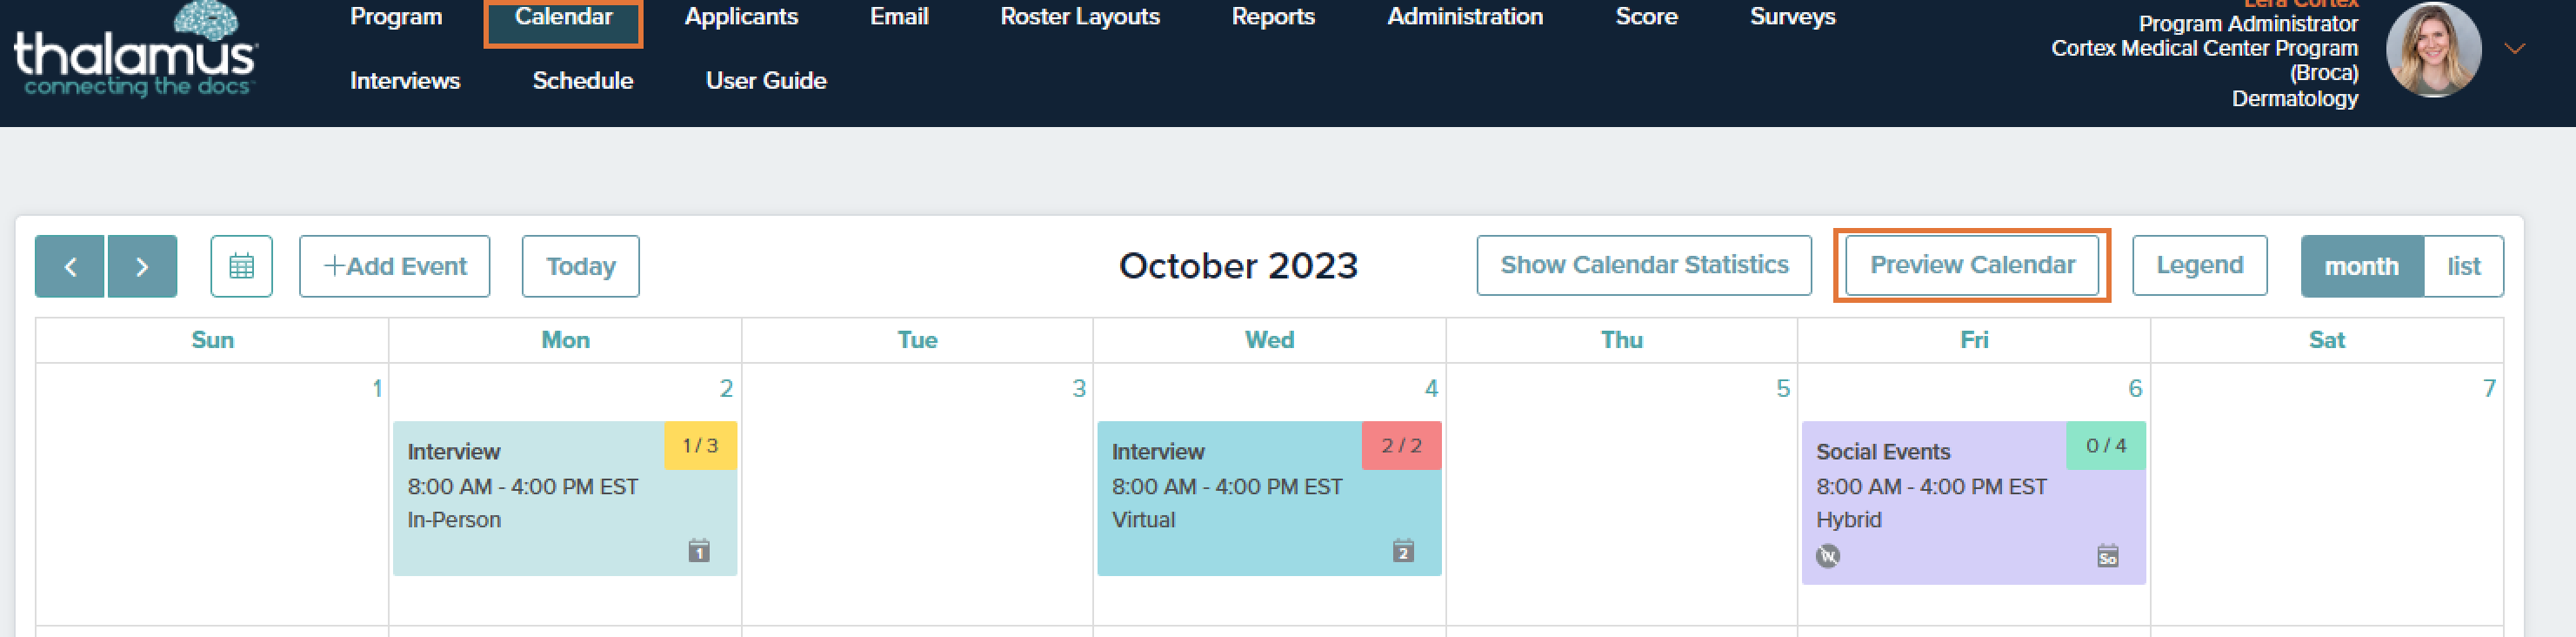Switch calendar to list view
Image resolution: width=2576 pixels, height=637 pixels.
point(2463,266)
